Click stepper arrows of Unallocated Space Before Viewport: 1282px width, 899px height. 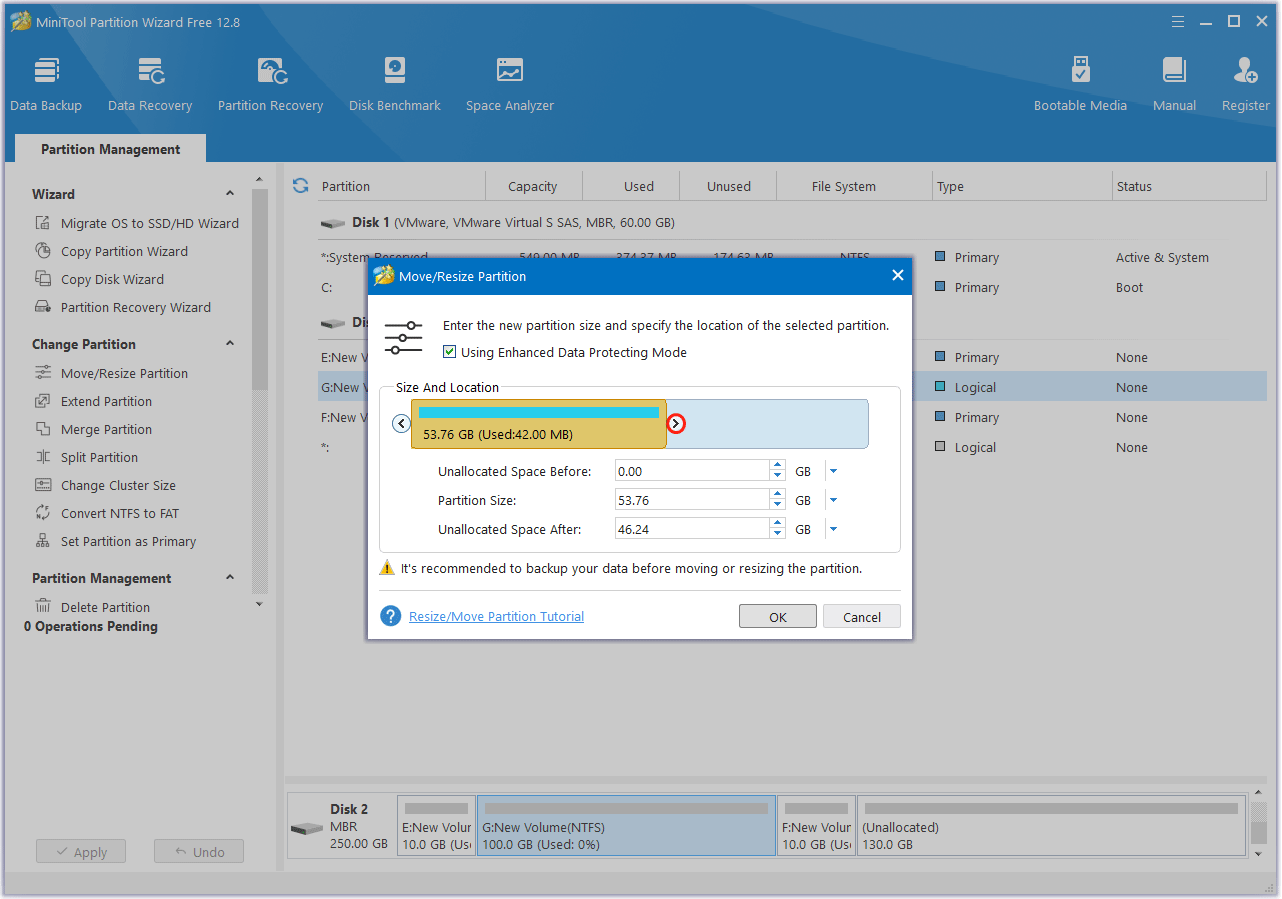777,471
